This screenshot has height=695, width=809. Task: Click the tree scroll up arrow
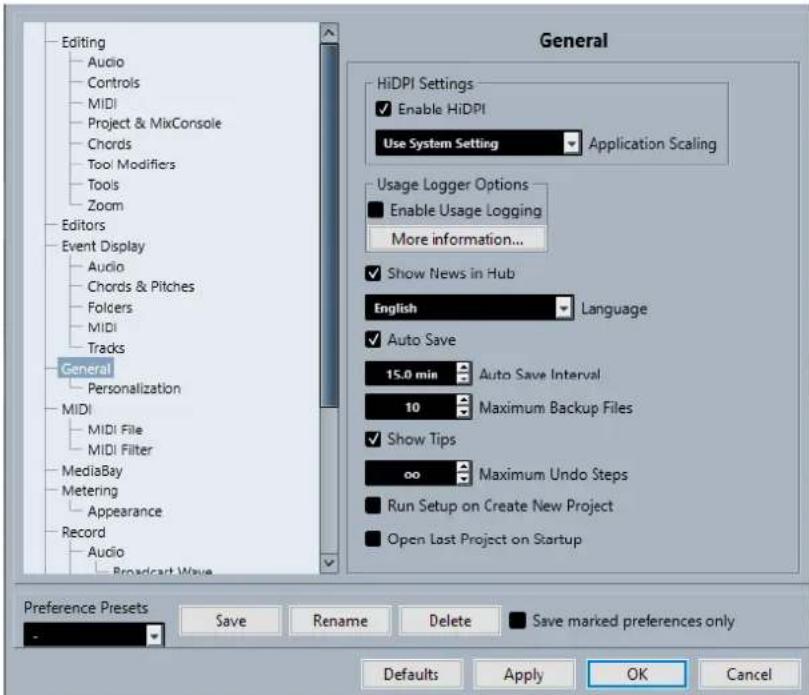(x=329, y=33)
